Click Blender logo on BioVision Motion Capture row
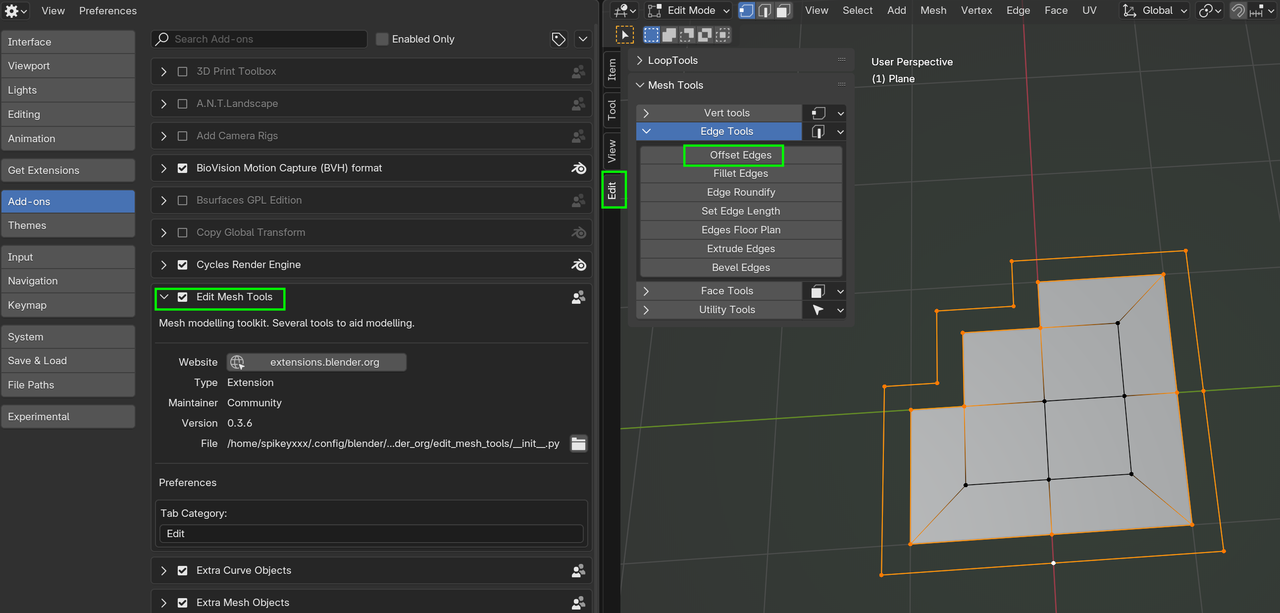This screenshot has height=613, width=1280. pyautogui.click(x=578, y=168)
